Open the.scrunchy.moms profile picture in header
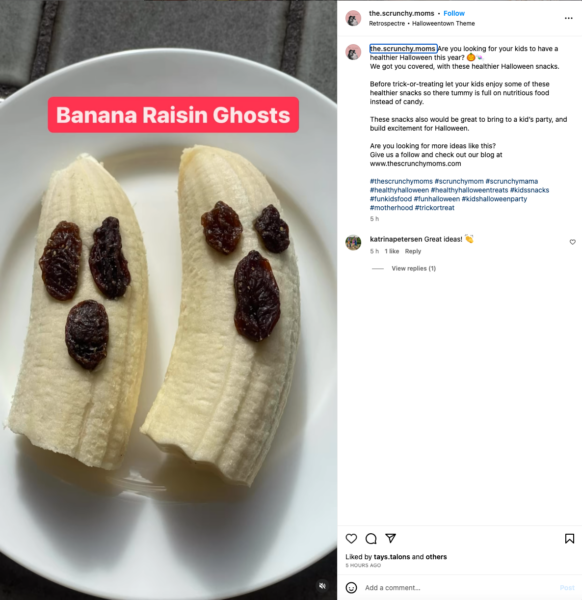This screenshot has width=582, height=600. tap(353, 18)
